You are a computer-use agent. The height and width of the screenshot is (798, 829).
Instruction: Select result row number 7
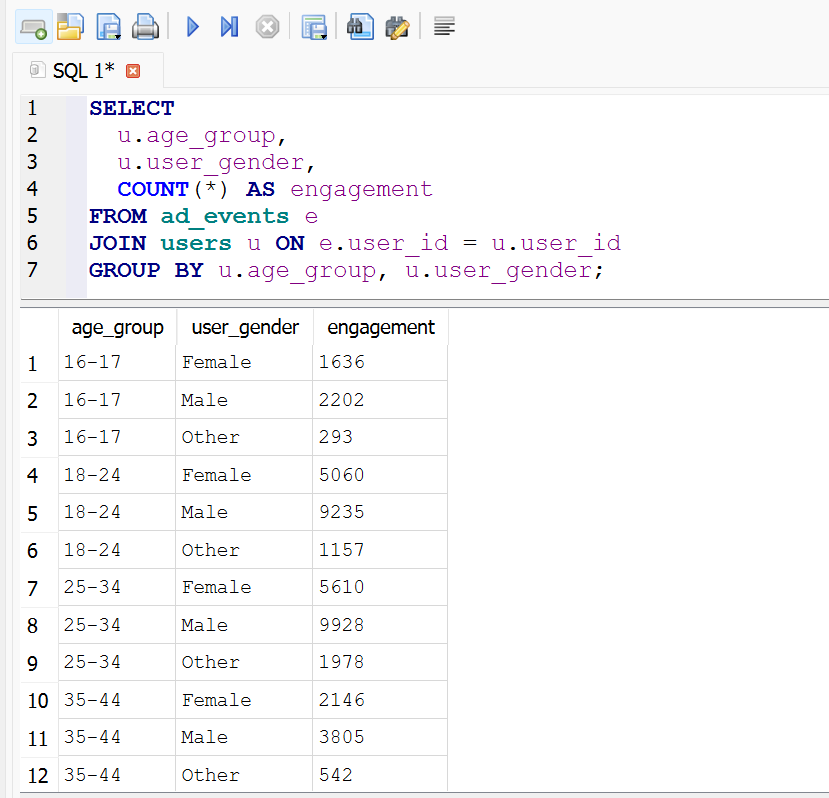(33, 588)
